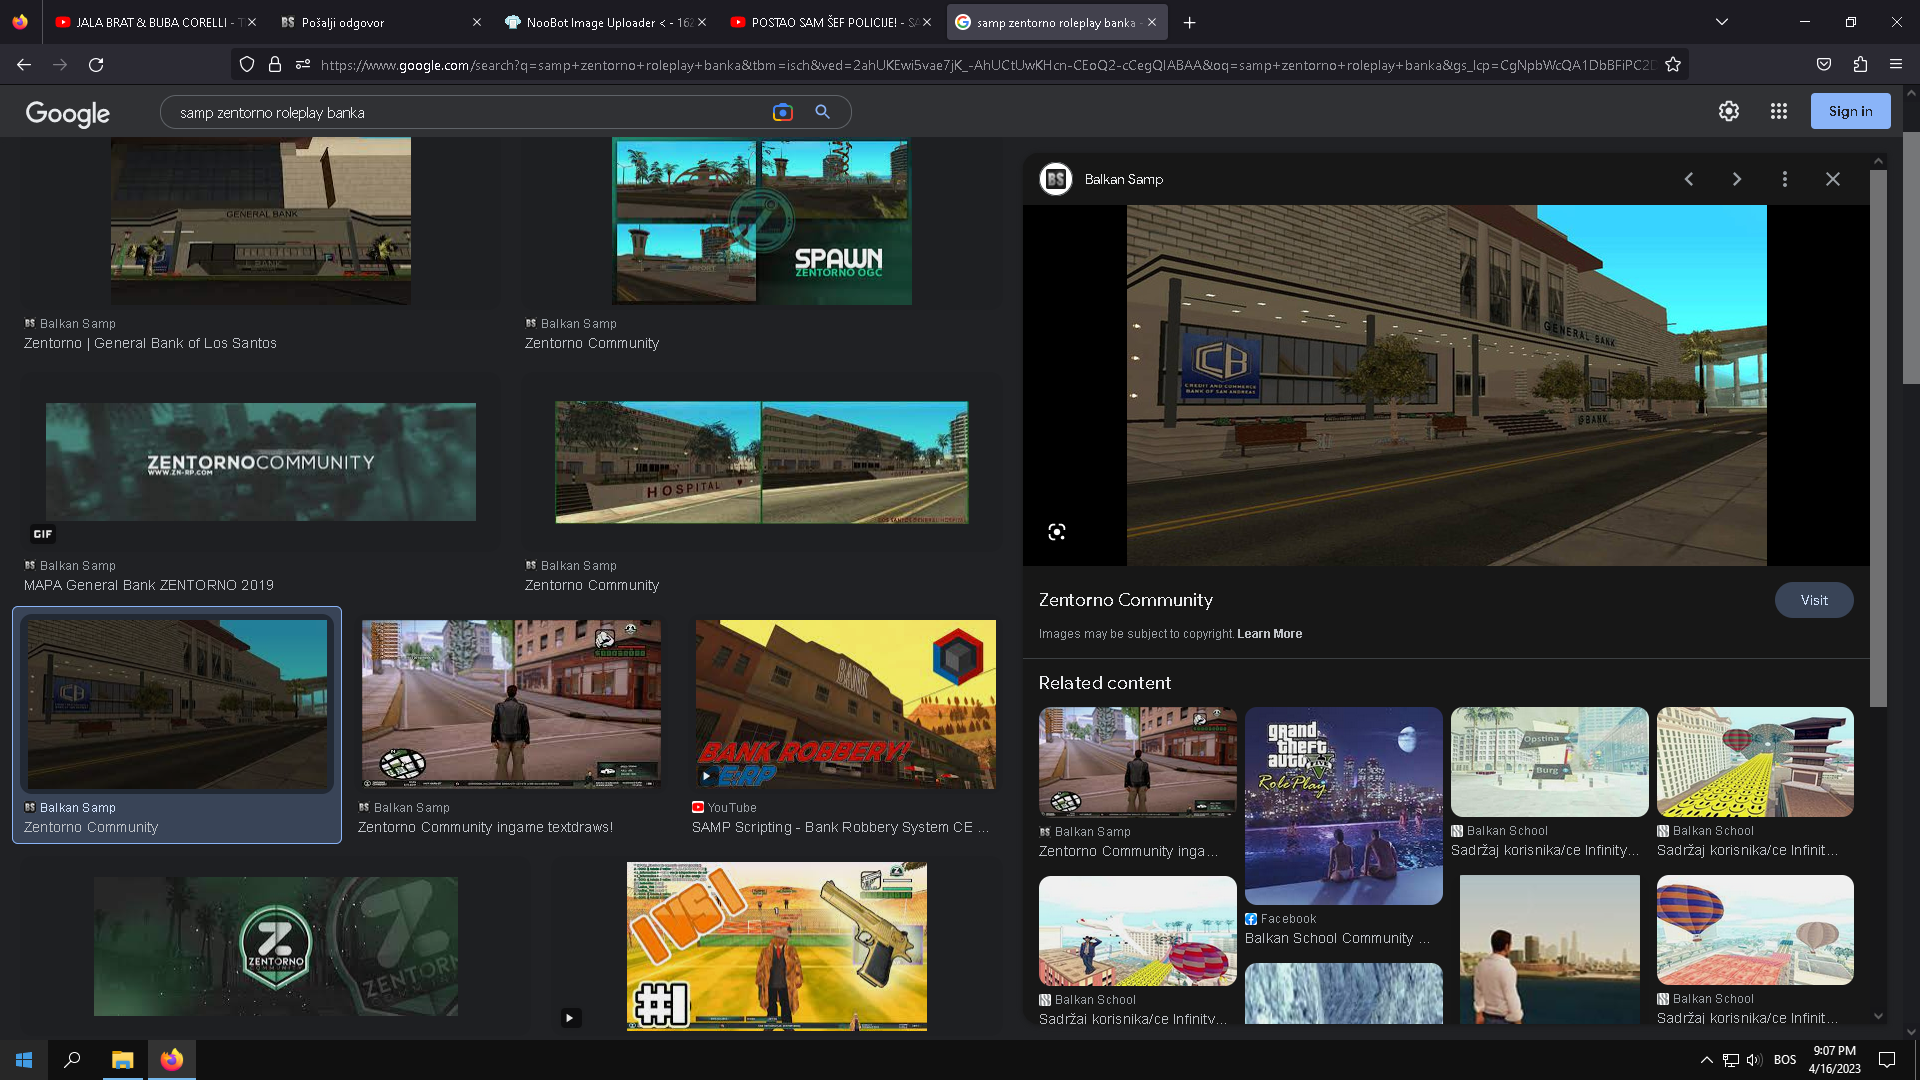Show previous image in preview panel
The image size is (1920, 1080).
pyautogui.click(x=1689, y=179)
